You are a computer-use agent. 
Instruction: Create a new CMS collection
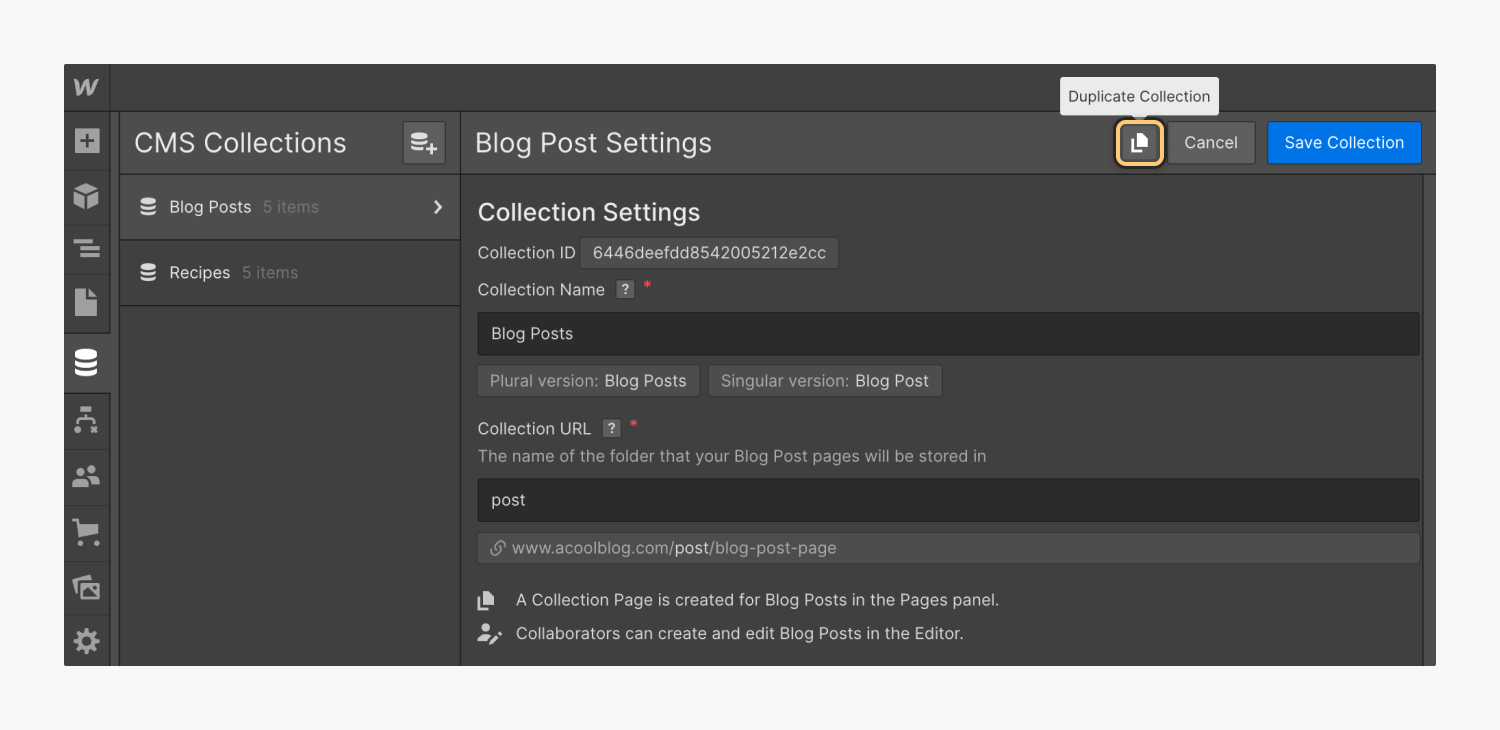coord(424,143)
